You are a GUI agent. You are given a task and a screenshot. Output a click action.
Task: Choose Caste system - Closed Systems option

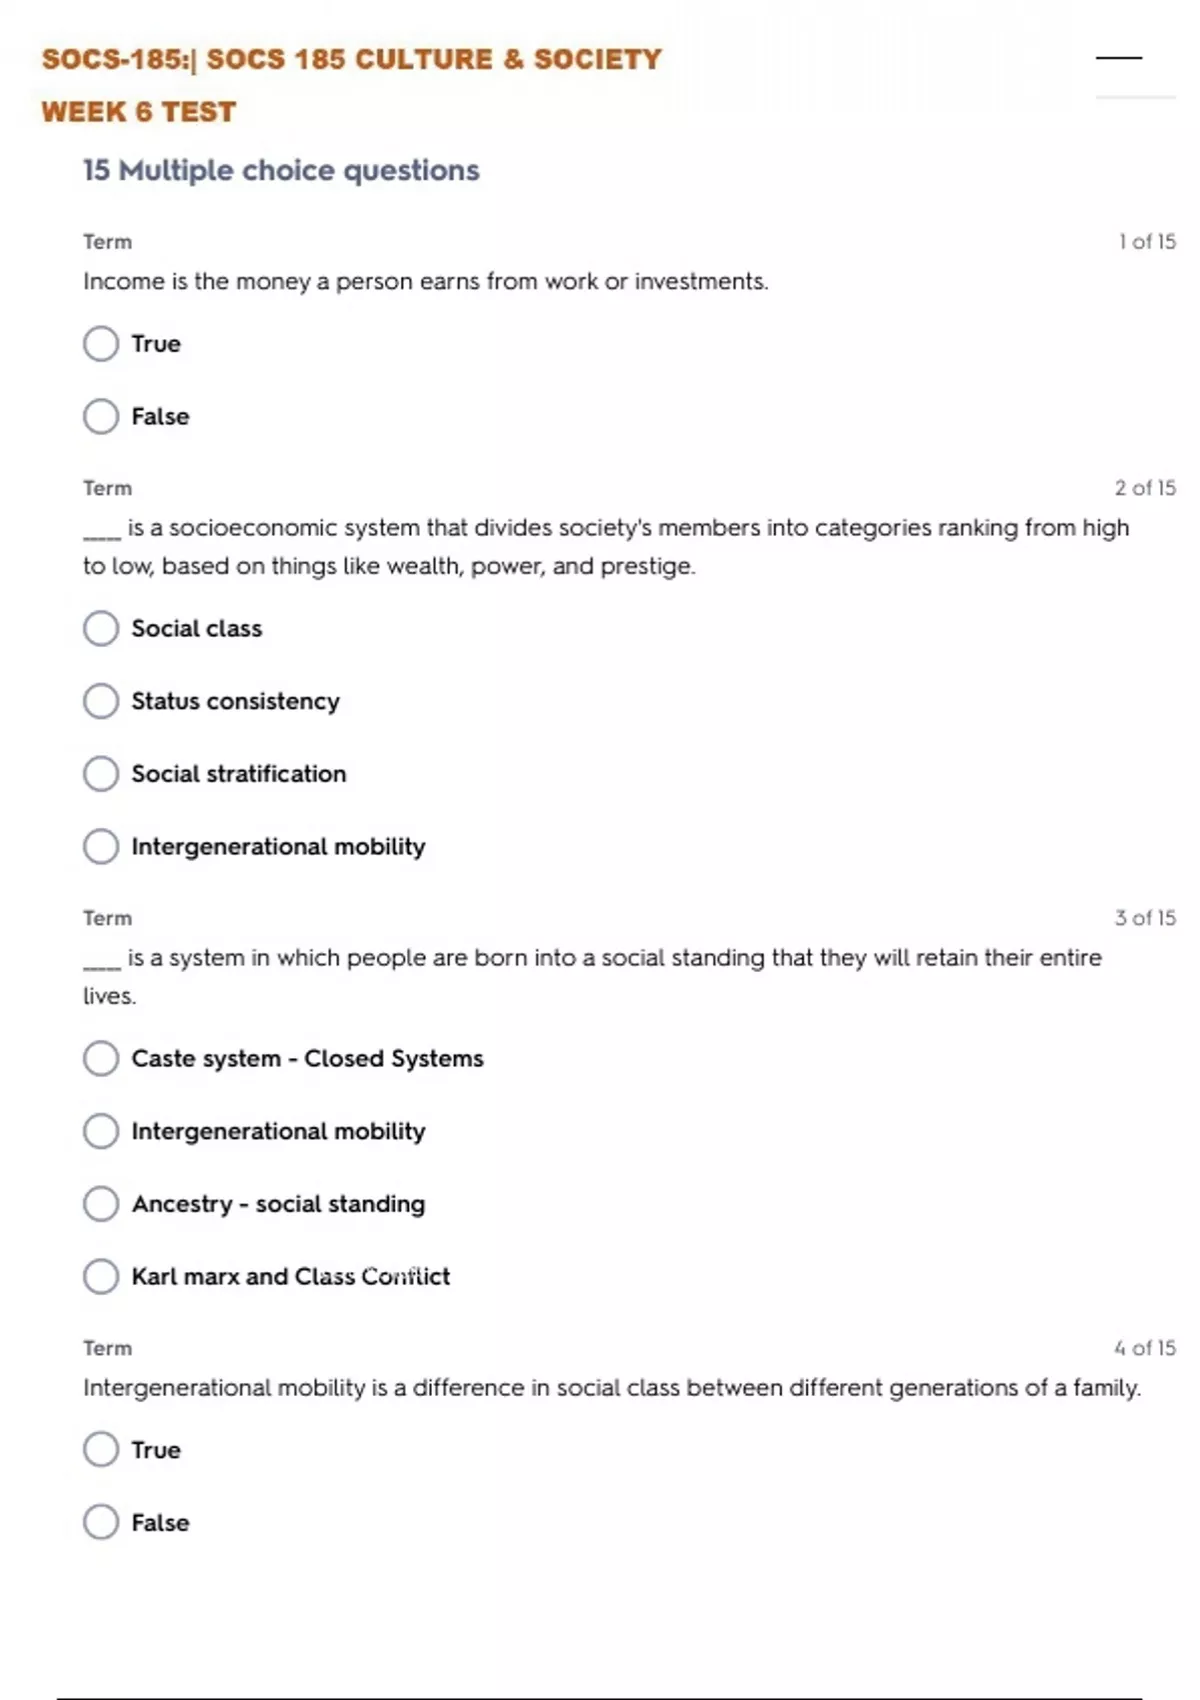point(101,1058)
